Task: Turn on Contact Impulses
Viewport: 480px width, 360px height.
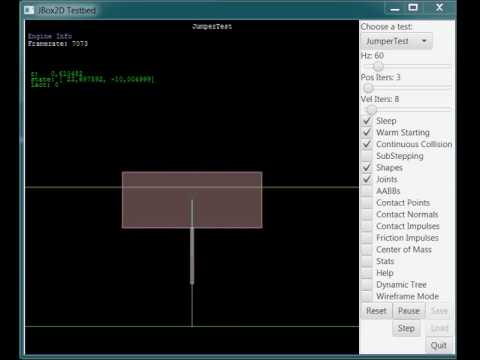Action: 367,226
